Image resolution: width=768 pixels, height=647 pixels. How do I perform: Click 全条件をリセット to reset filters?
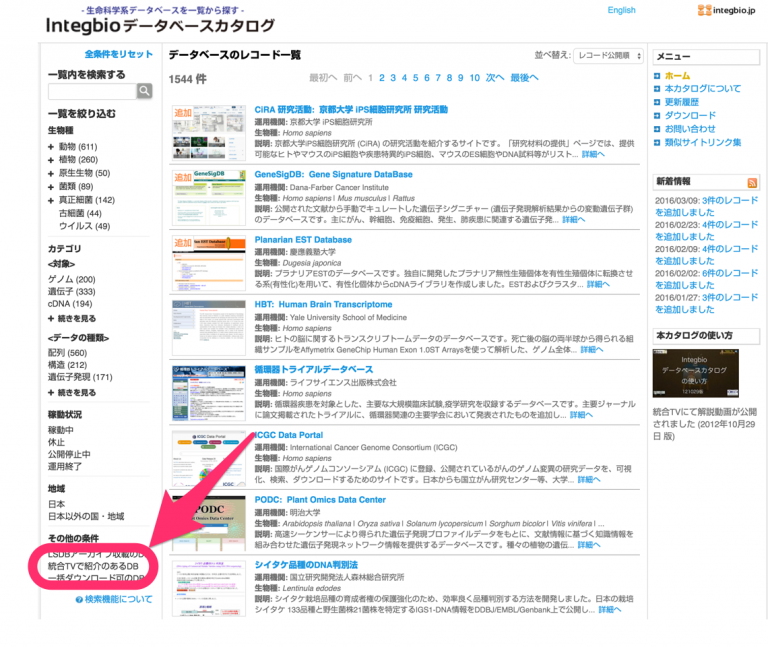(119, 54)
